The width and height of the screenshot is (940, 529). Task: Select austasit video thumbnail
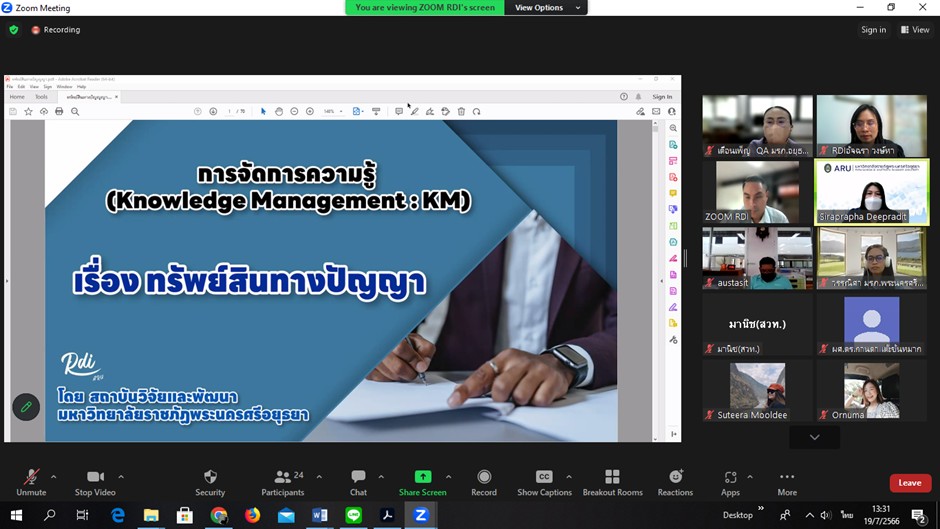click(x=757, y=258)
